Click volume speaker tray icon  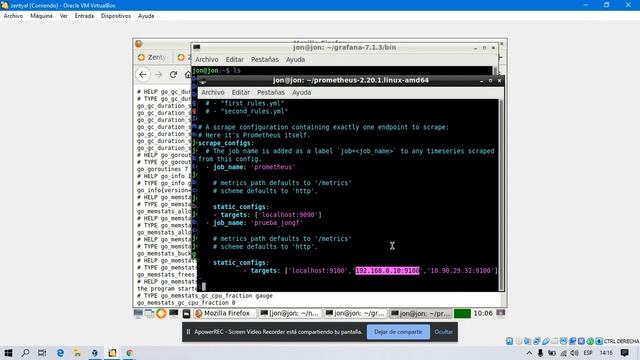click(x=574, y=353)
